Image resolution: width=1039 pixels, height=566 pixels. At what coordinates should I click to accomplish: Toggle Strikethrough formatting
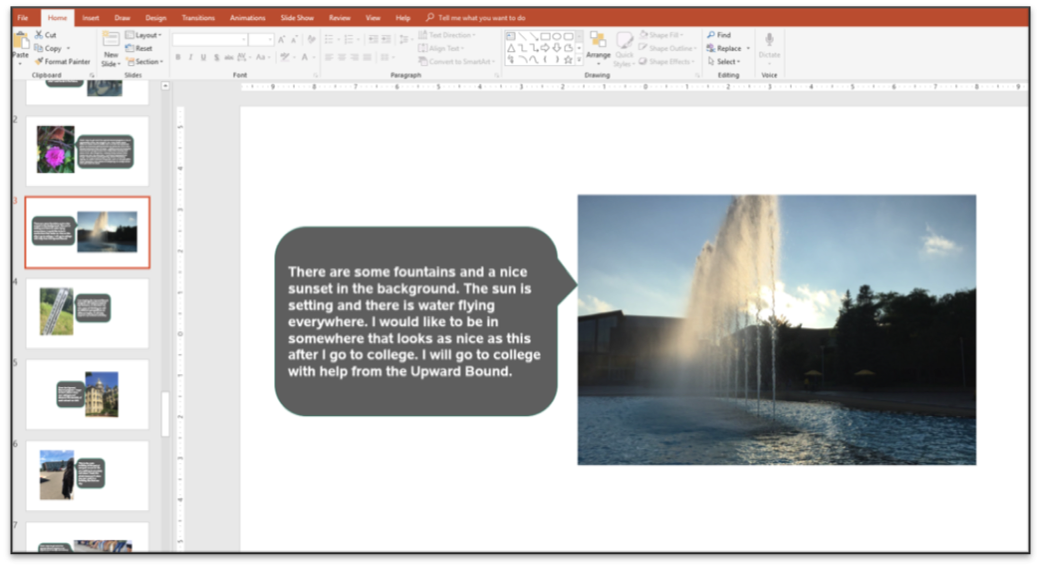[x=229, y=58]
